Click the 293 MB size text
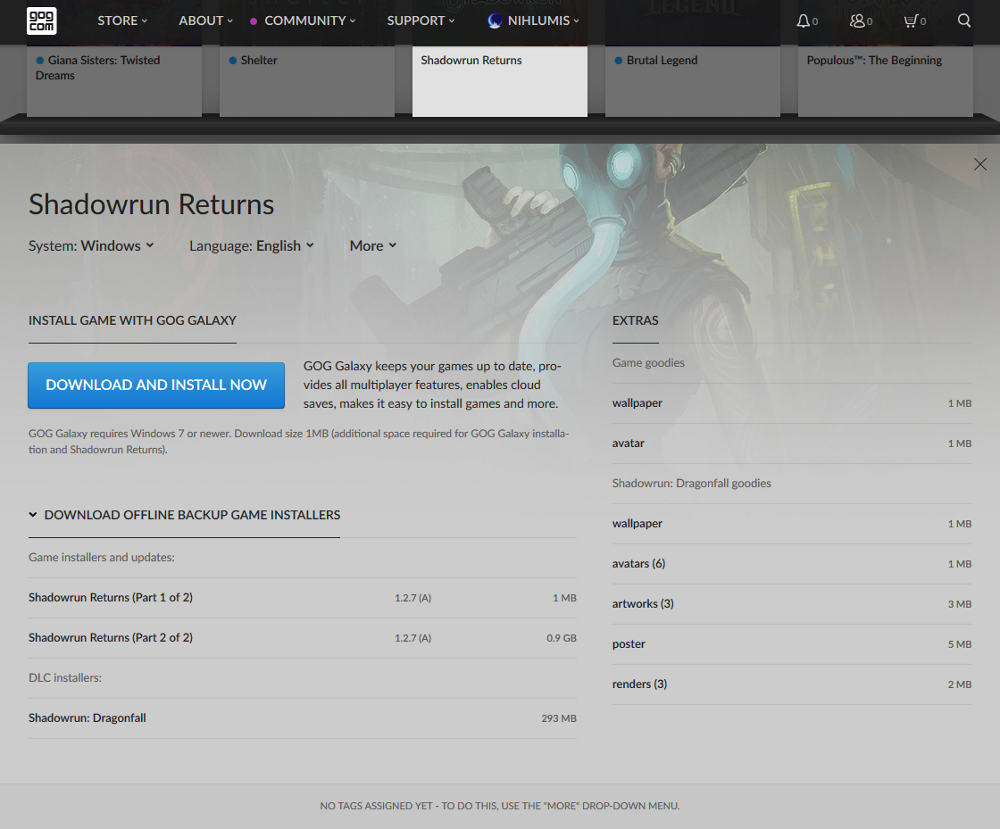The image size is (1000, 829). (559, 718)
